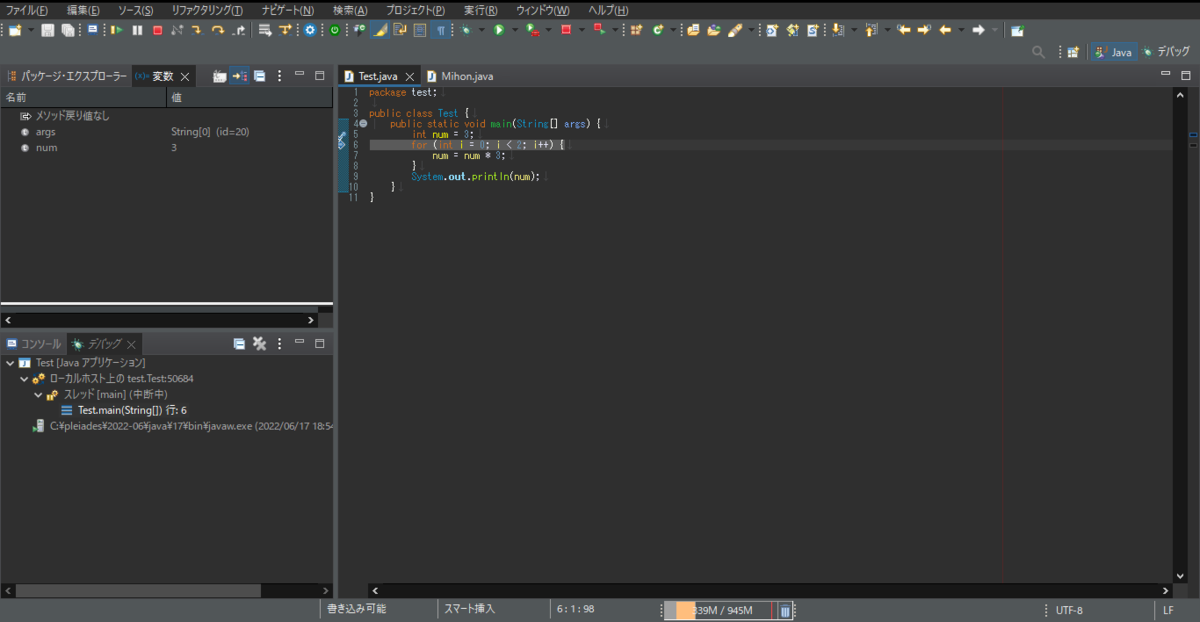This screenshot has width=1200, height=622.
Task: Open the リファクタリング menu
Action: (206, 10)
